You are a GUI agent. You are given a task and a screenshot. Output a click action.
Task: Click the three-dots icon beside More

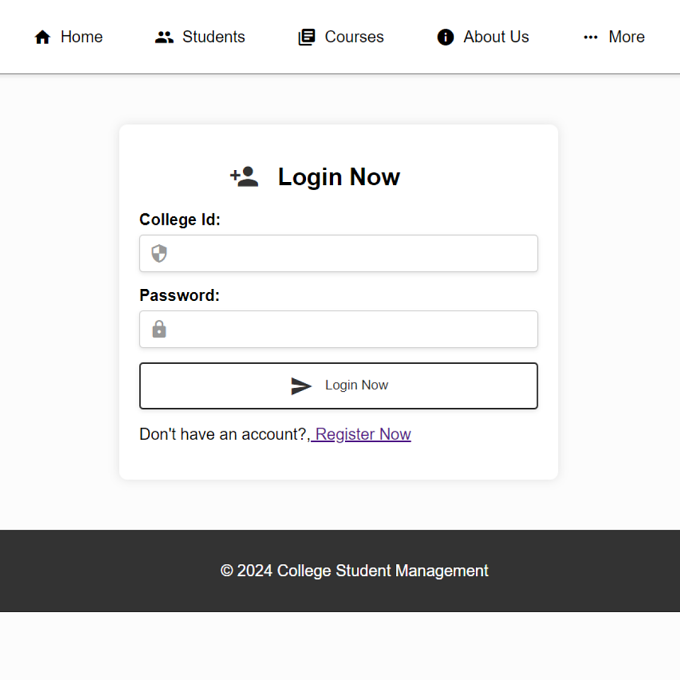tap(591, 37)
